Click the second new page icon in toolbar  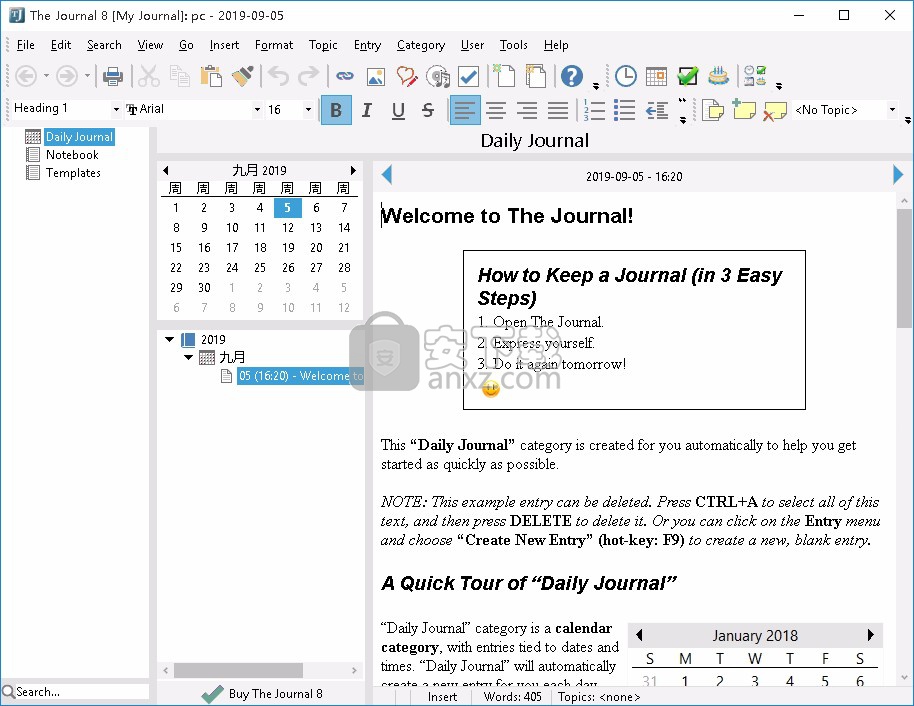click(x=535, y=76)
